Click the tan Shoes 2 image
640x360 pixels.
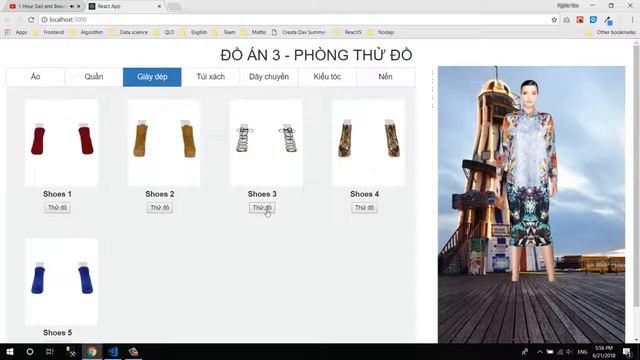coord(164,143)
